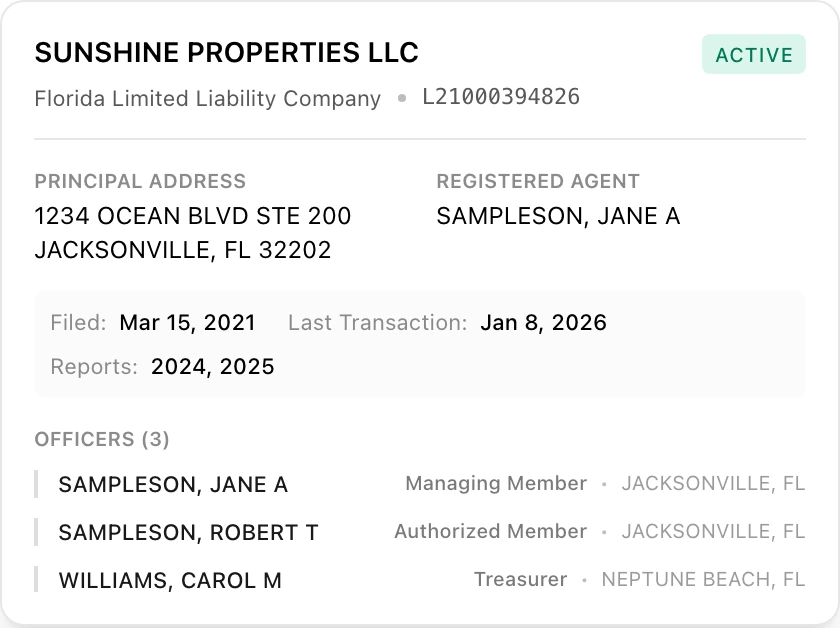Viewport: 840px width, 628px height.
Task: Click the Authorized Member role label
Action: 490,531
